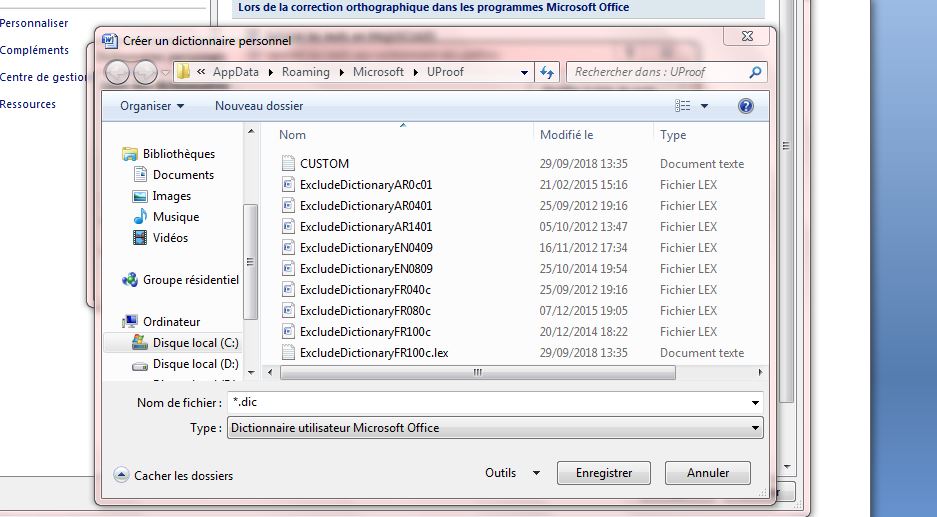
Task: Click the Rechercher dans UProof search box
Action: [x=657, y=72]
